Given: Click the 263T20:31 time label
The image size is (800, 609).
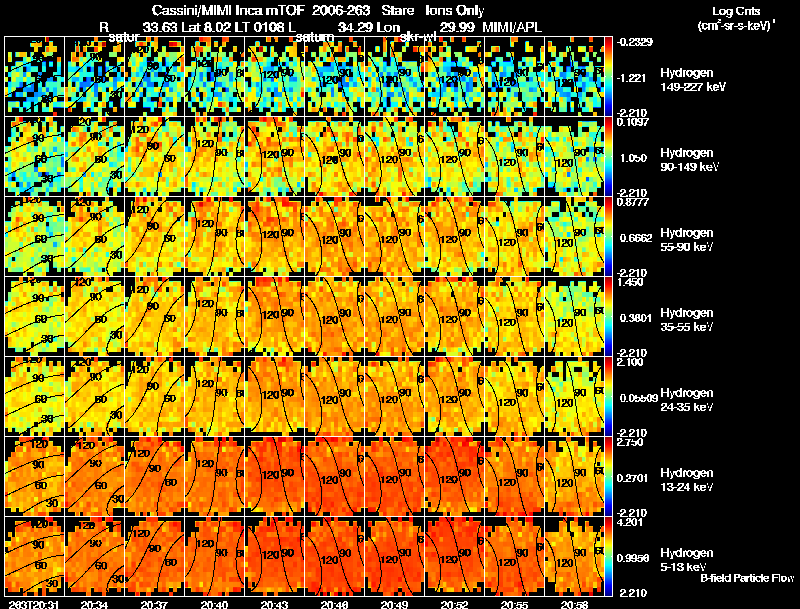Looking at the screenshot, I should pyautogui.click(x=36, y=605).
